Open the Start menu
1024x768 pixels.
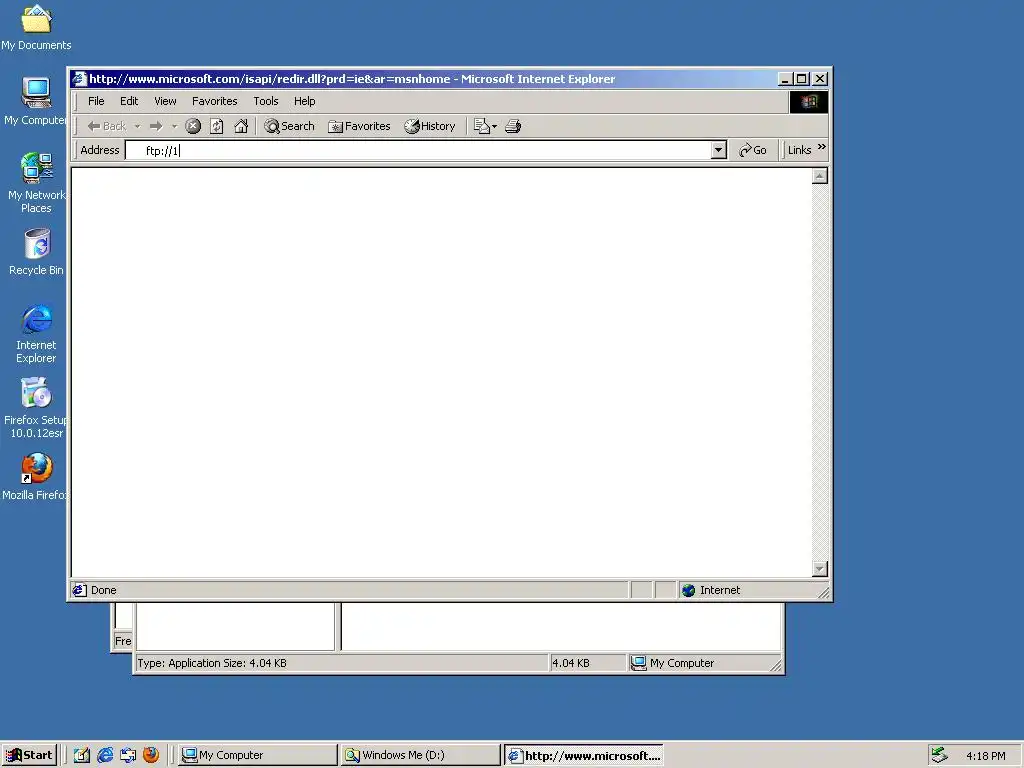(29, 755)
